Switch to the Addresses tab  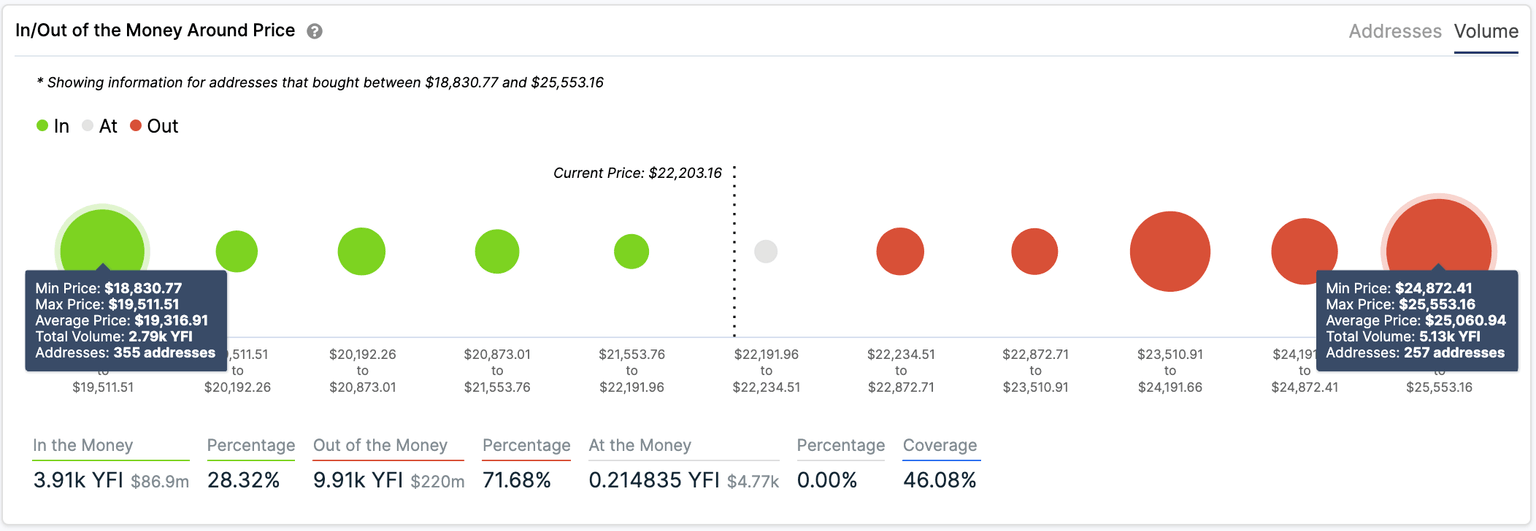click(1395, 31)
